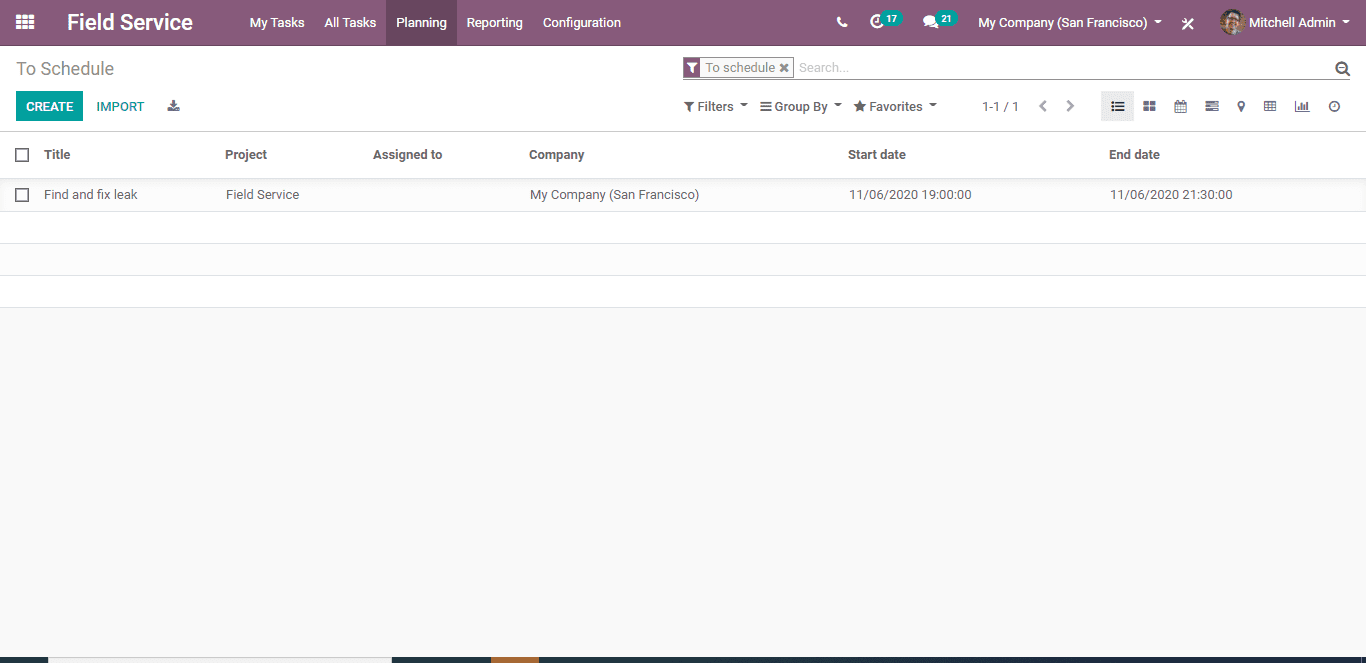Remove the To schedule filter tag
Screen dimensions: 1366x663
tap(784, 68)
